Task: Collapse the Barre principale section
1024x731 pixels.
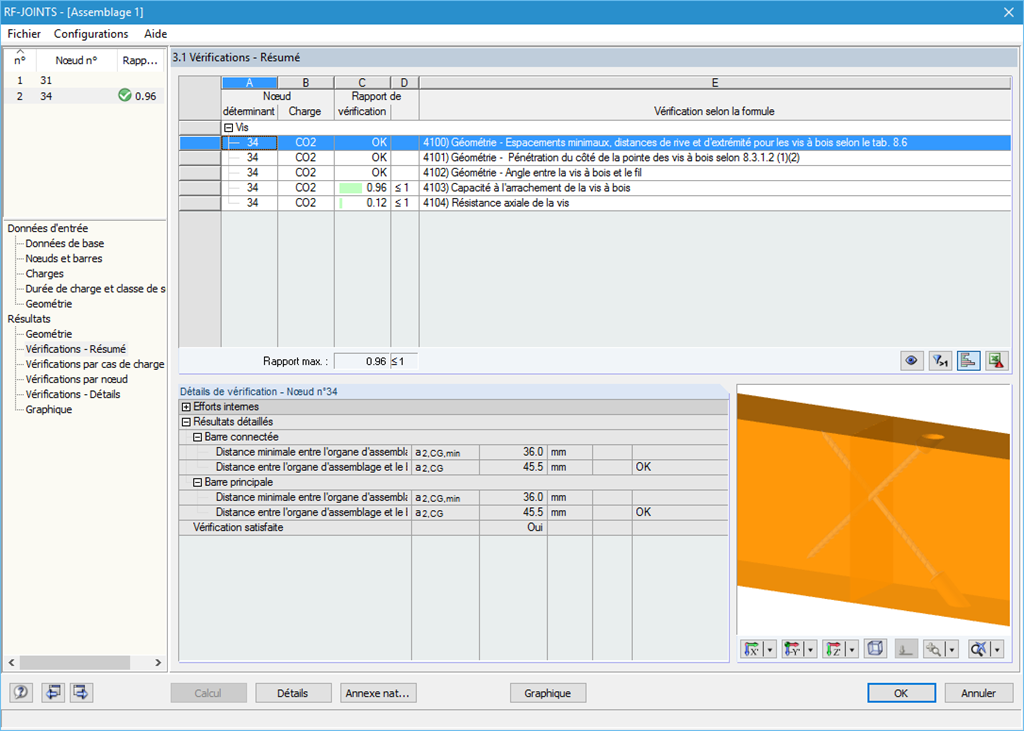Action: (197, 482)
